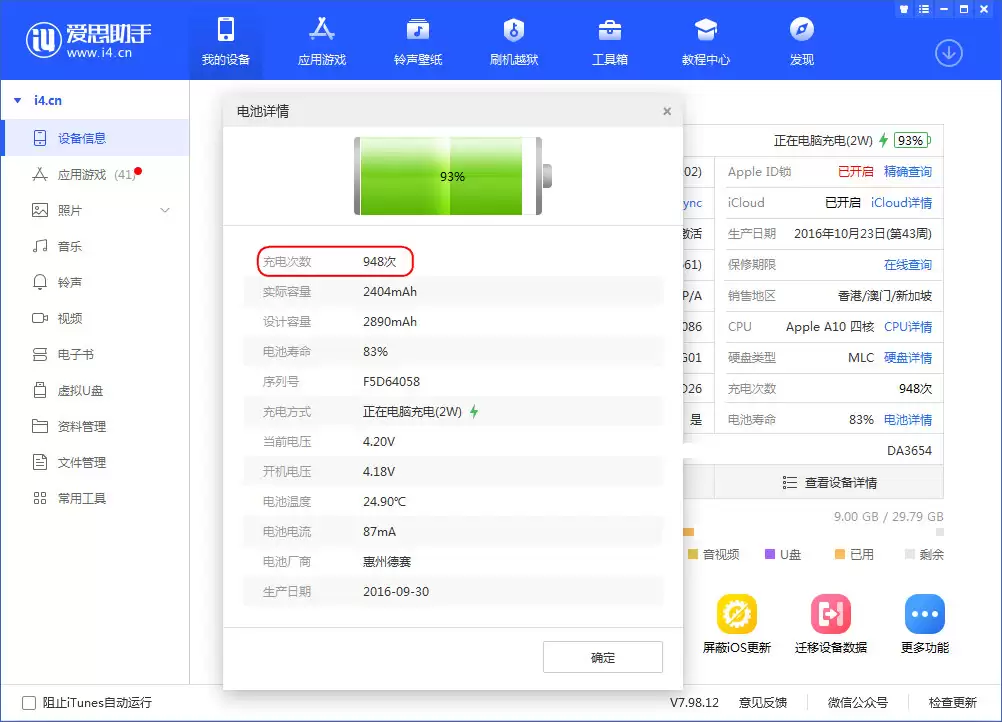Click the 精确查询 link

tap(907, 171)
